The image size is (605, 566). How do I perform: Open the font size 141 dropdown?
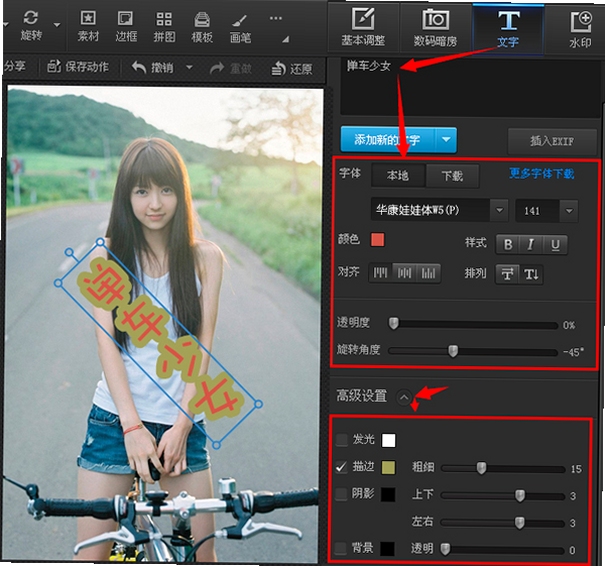(569, 211)
